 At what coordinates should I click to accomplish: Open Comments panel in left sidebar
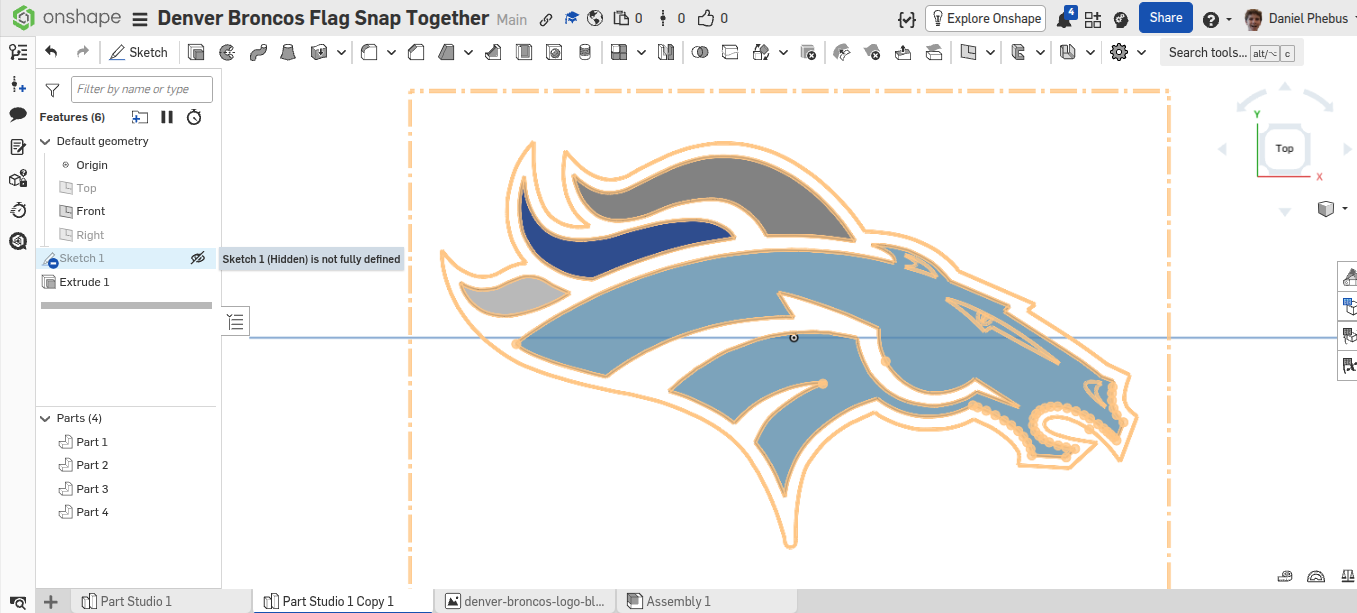(18, 115)
